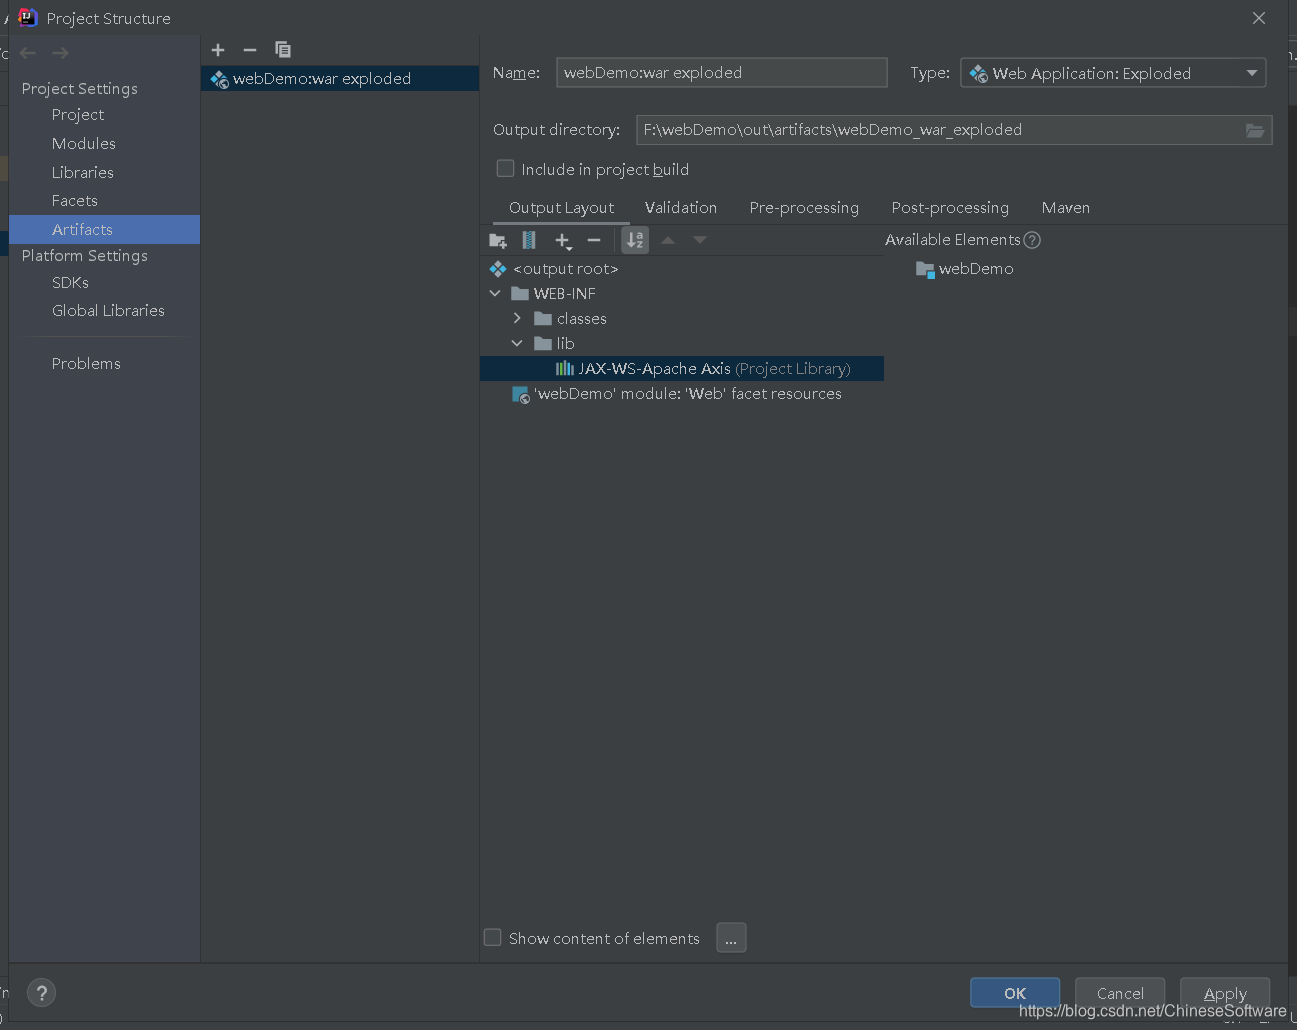
Task: Click the Remove artifact minus icon
Action: click(x=250, y=50)
